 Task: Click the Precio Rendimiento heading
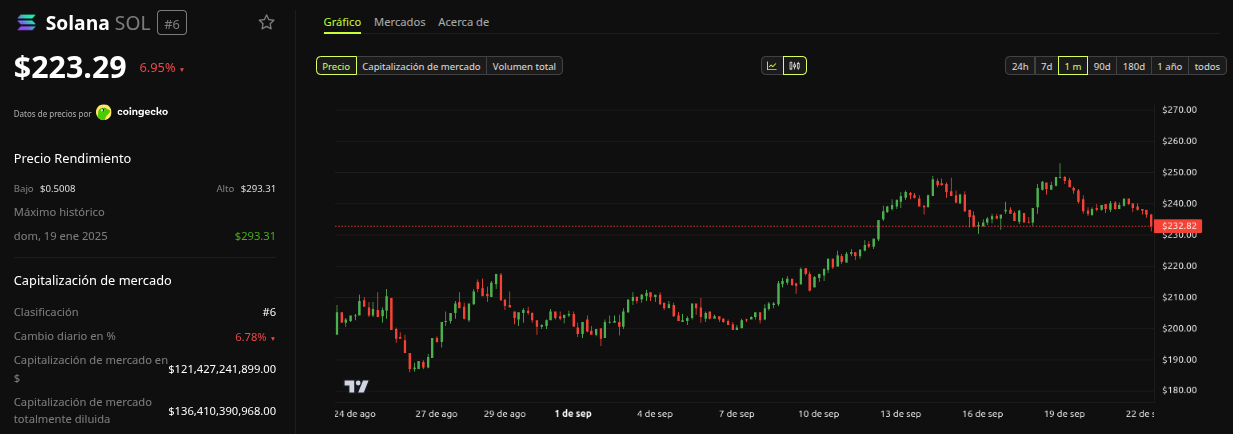(x=72, y=158)
